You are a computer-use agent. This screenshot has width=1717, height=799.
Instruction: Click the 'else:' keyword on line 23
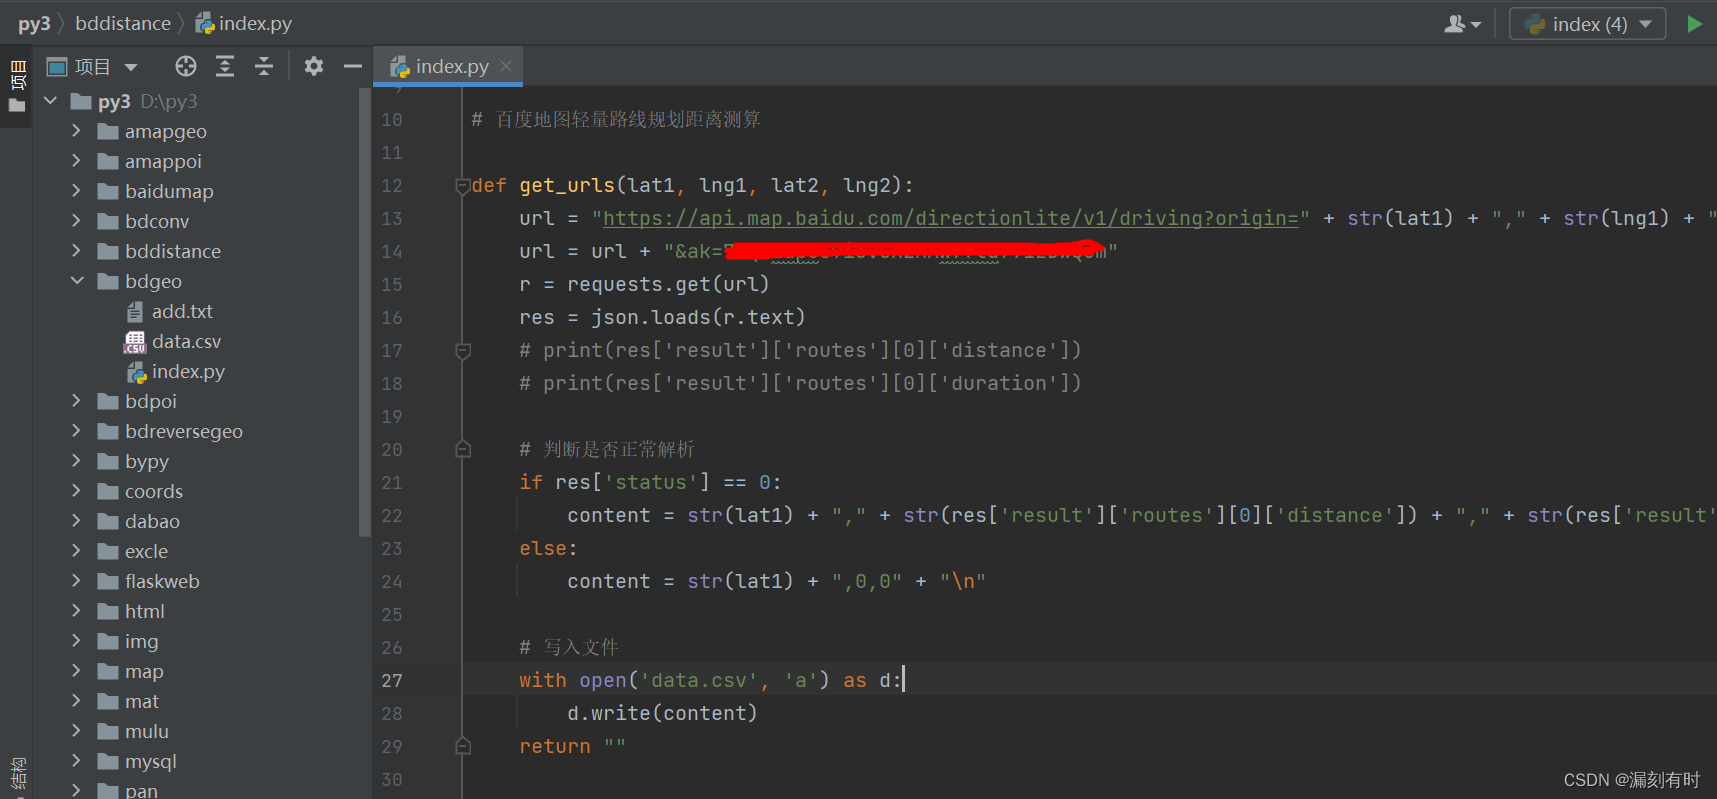(548, 548)
